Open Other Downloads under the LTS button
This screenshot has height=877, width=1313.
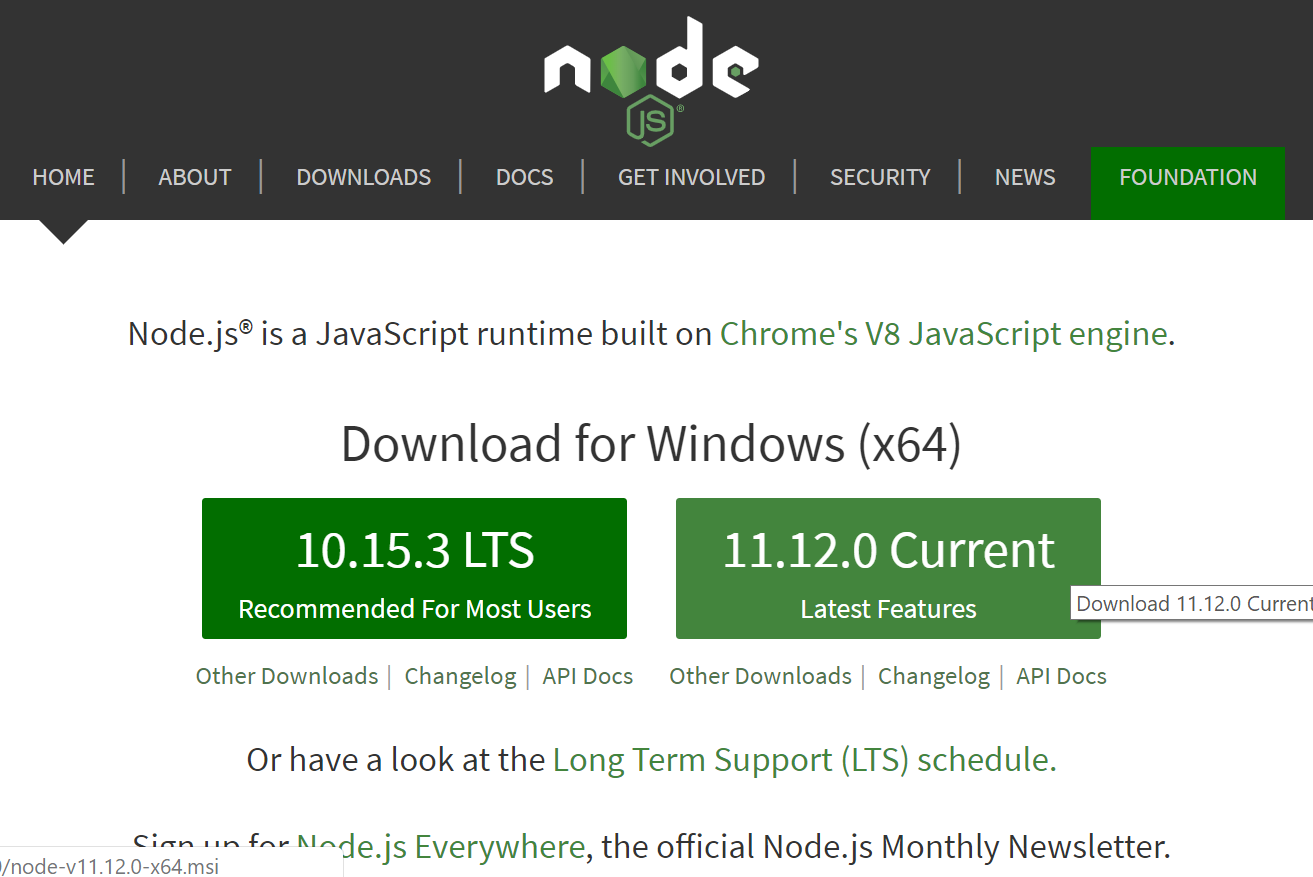coord(287,676)
